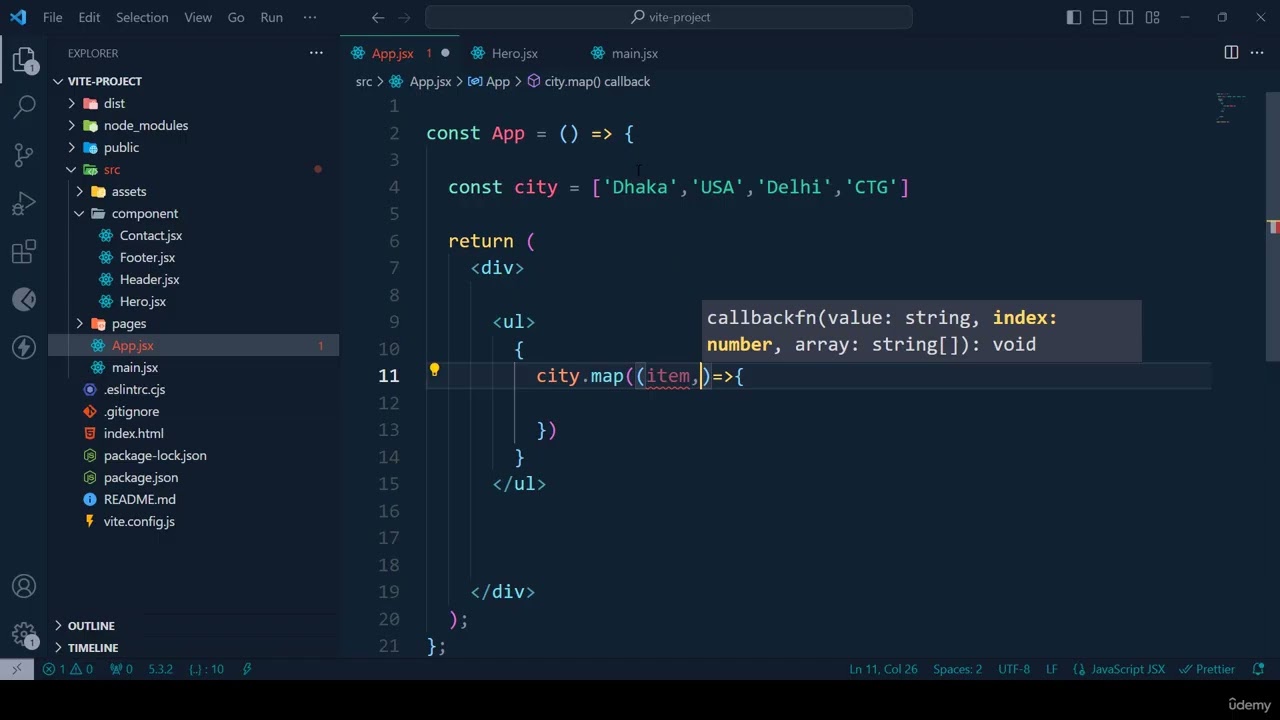Screen dimensions: 1280x720
Task: Expand the dist folder
Action: [71, 103]
